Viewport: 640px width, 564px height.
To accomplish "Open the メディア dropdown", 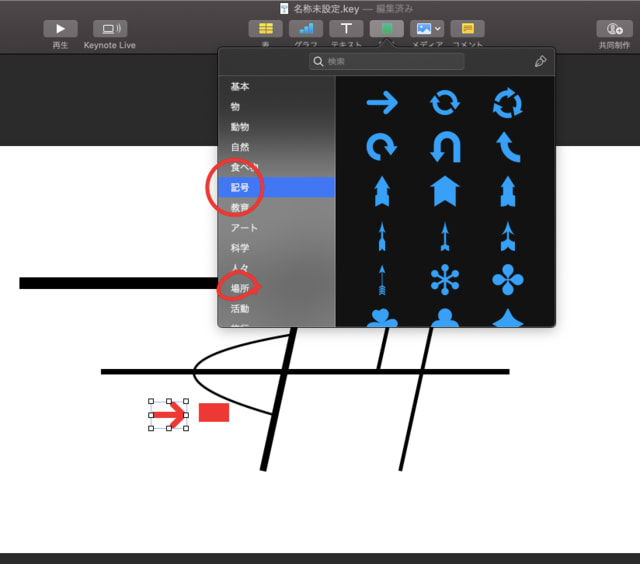I will tap(427, 29).
